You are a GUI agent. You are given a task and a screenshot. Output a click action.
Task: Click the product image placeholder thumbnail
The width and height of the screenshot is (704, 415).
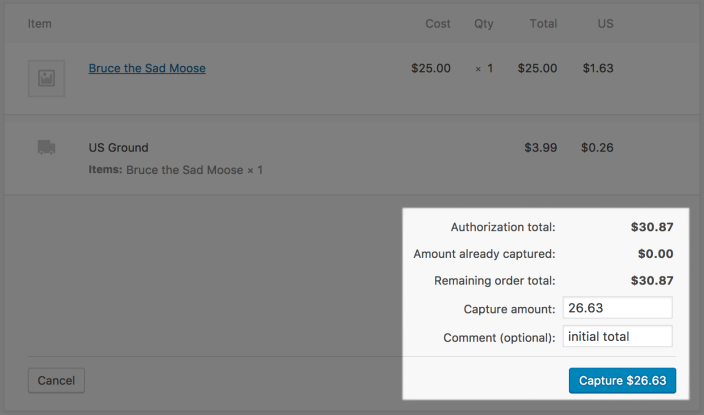point(46,78)
